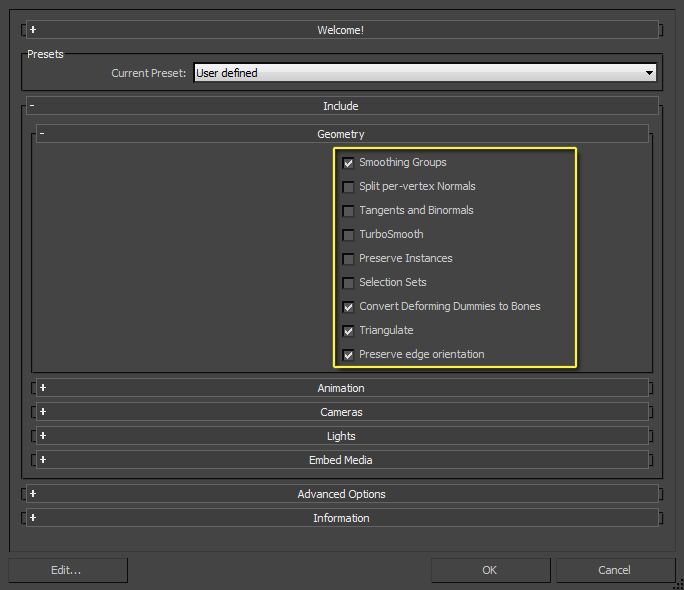Collapse the Include rollout
The height and width of the screenshot is (590, 684).
(340, 106)
